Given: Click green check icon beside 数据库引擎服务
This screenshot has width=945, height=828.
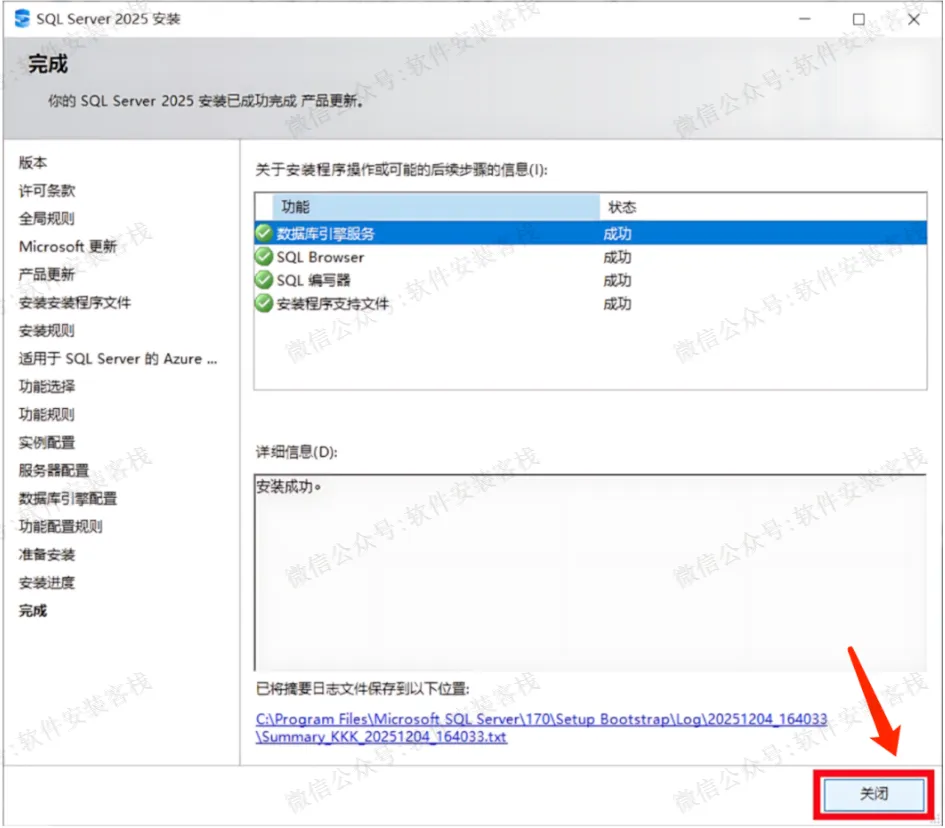Looking at the screenshot, I should click(x=264, y=233).
